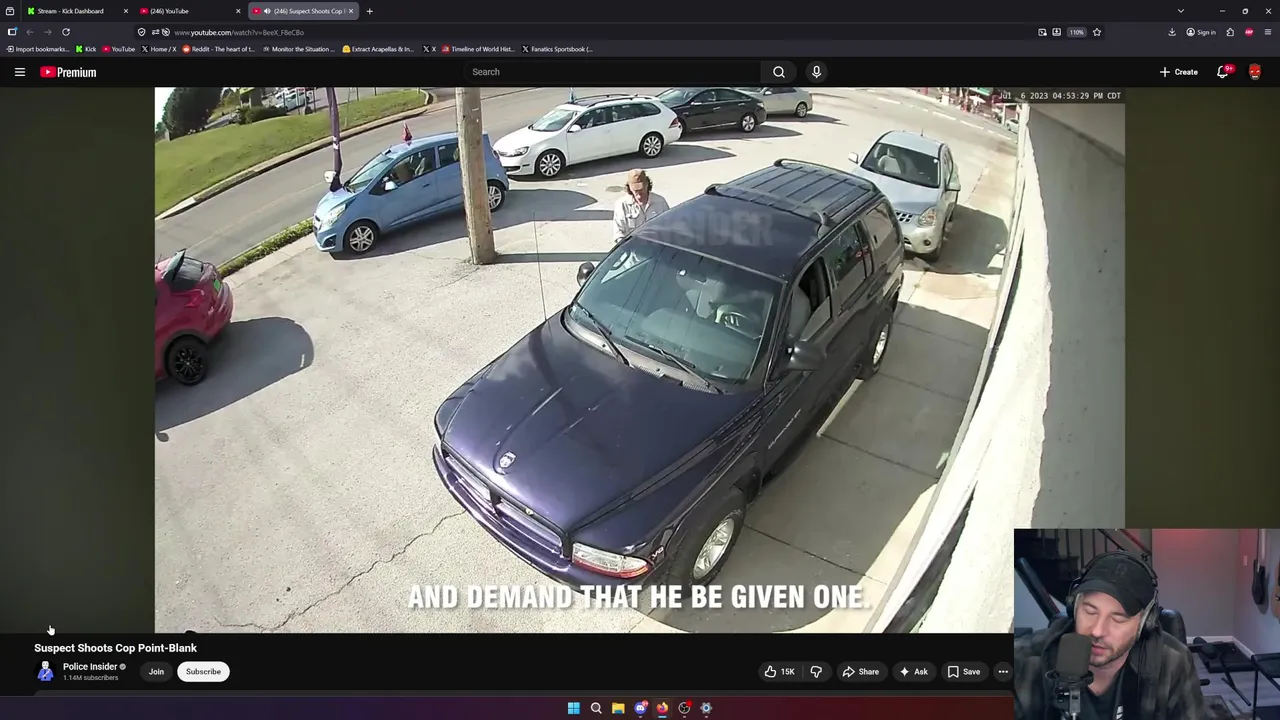Go forward using browser forward arrow
1280x720 pixels.
(x=47, y=32)
